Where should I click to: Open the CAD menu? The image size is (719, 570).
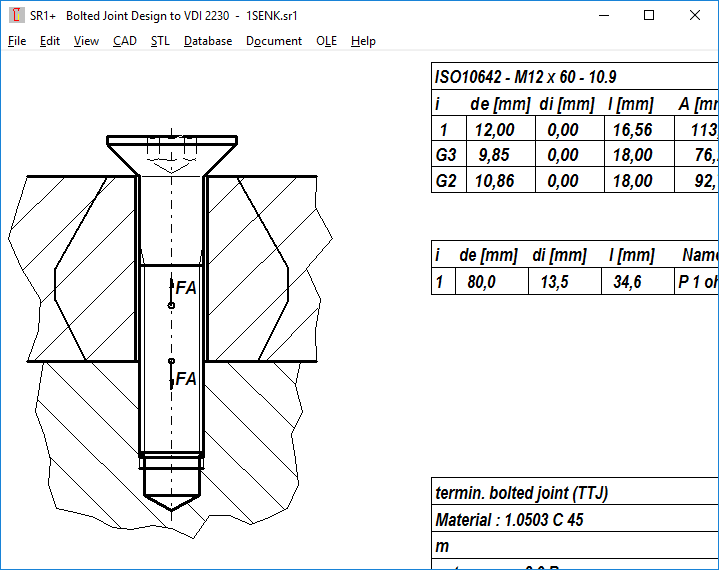point(125,41)
